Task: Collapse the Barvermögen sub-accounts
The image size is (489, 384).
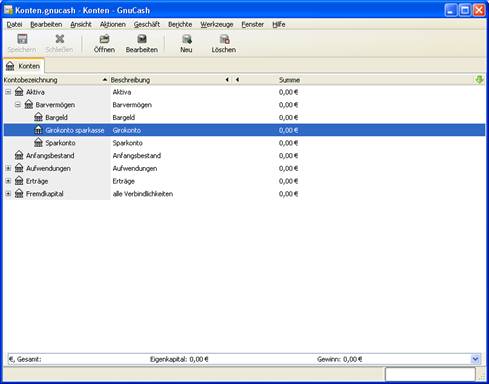Action: point(18,105)
